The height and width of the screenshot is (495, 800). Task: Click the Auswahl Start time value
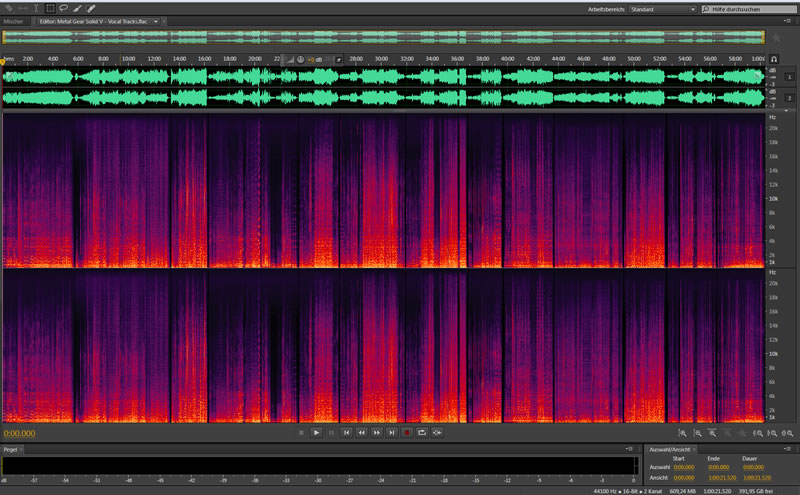point(683,467)
